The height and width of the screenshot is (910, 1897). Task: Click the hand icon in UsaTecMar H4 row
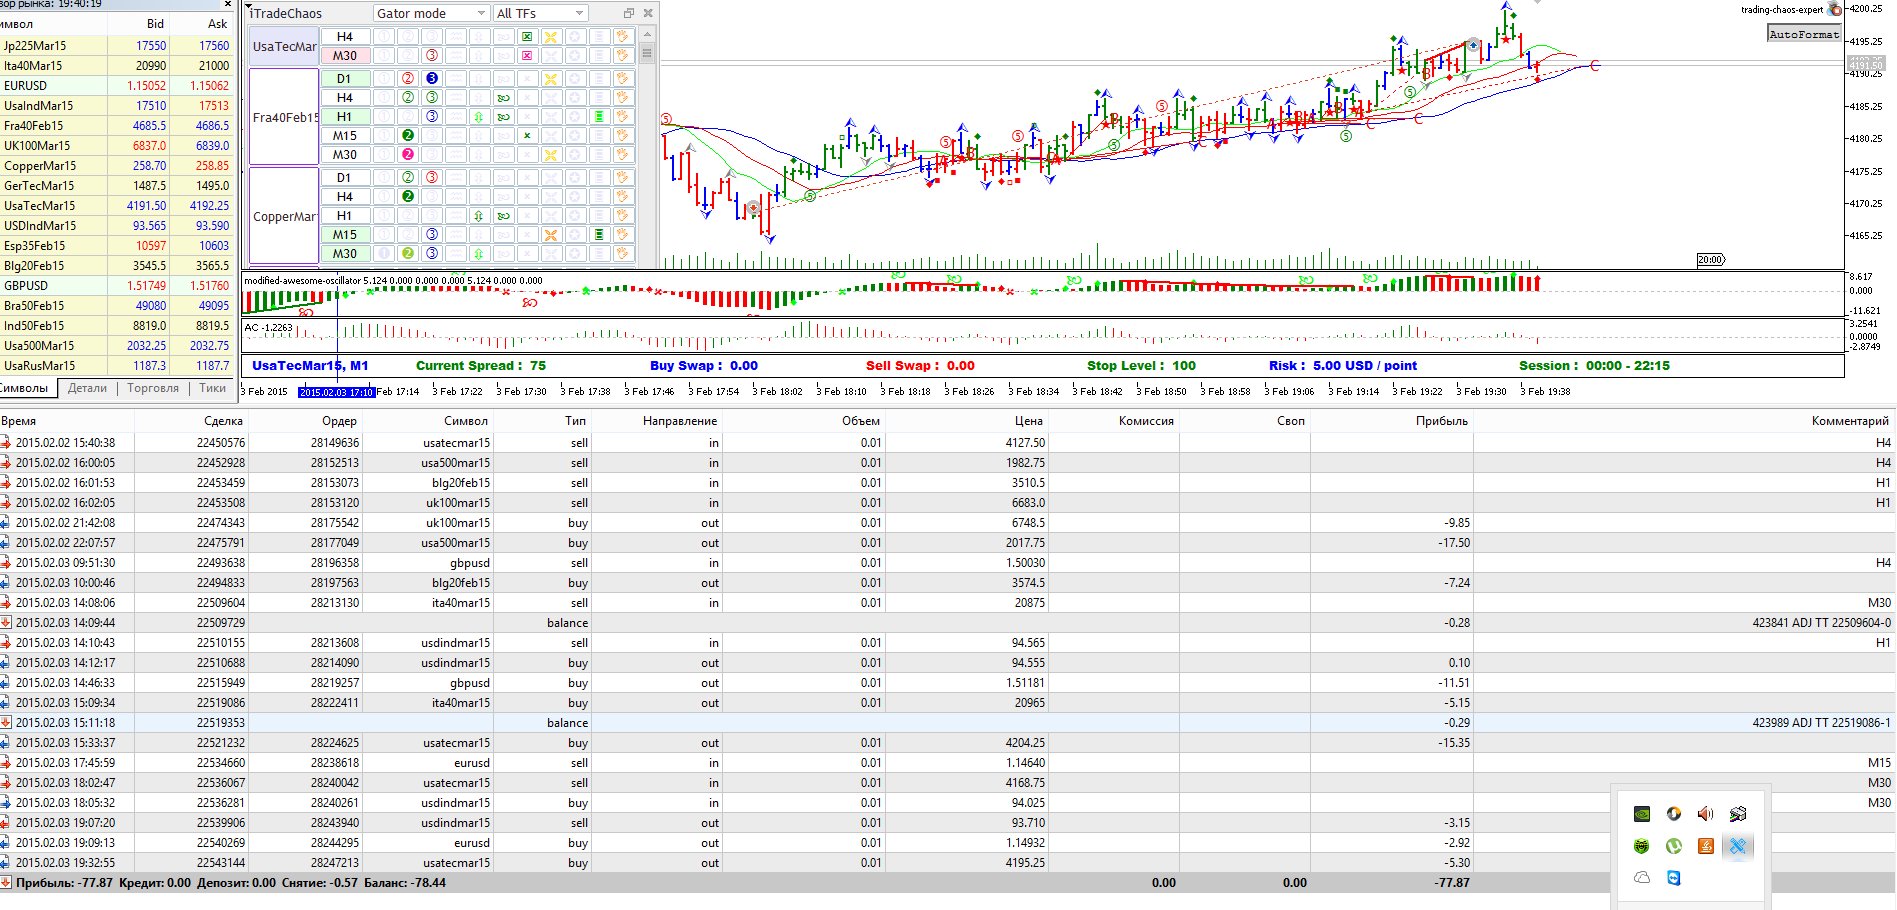(x=623, y=37)
